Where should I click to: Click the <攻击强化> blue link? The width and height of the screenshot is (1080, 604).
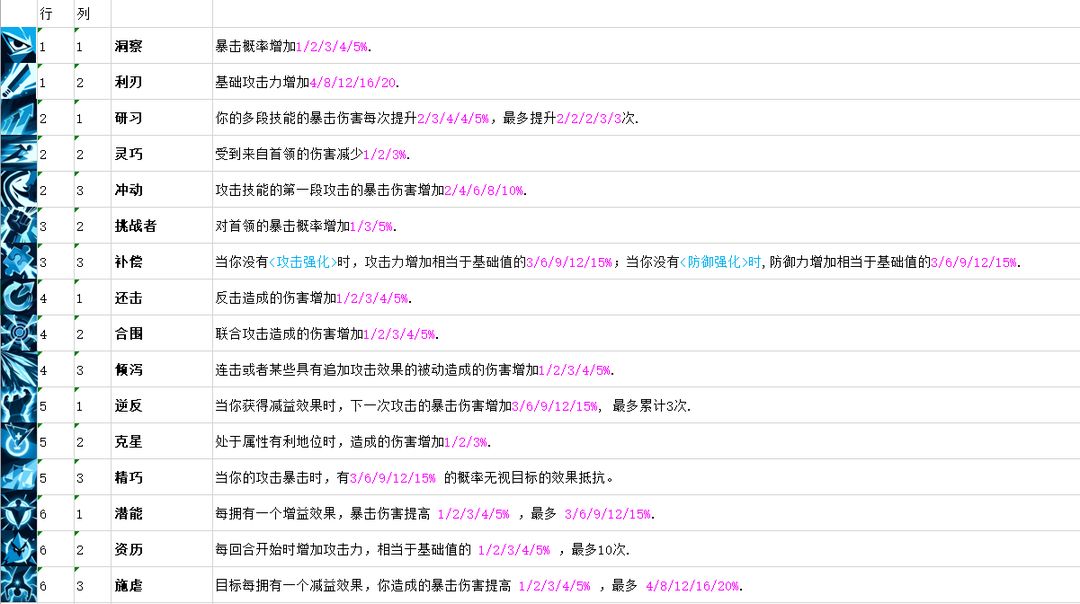click(x=303, y=262)
